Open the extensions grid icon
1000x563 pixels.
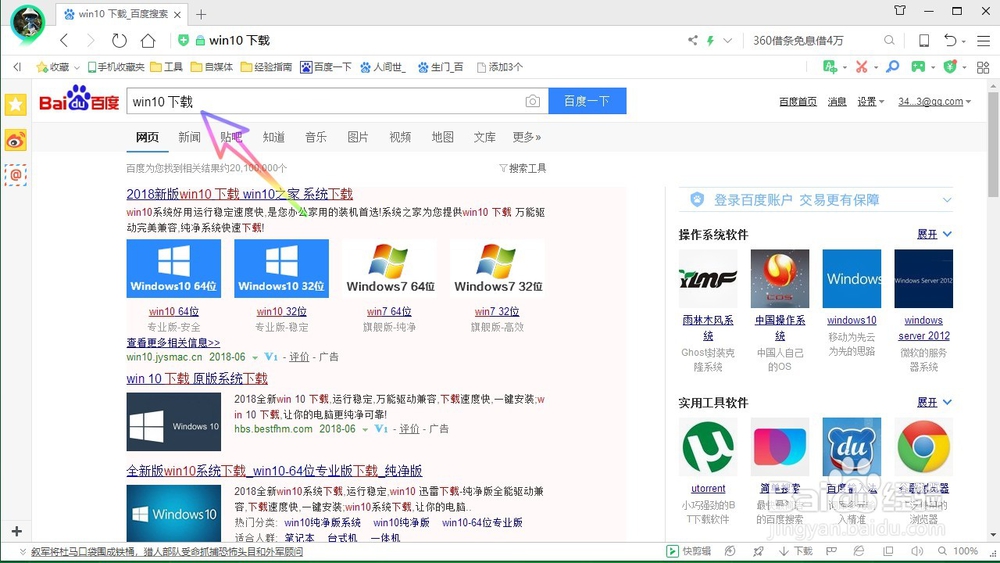tap(983, 67)
